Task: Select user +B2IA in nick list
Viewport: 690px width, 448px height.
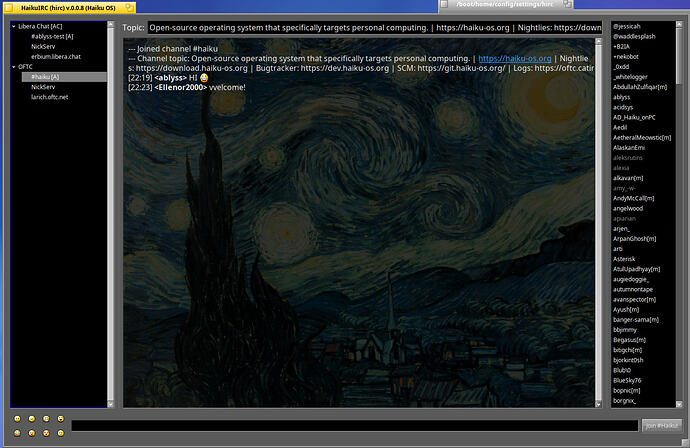Action: 621,47
